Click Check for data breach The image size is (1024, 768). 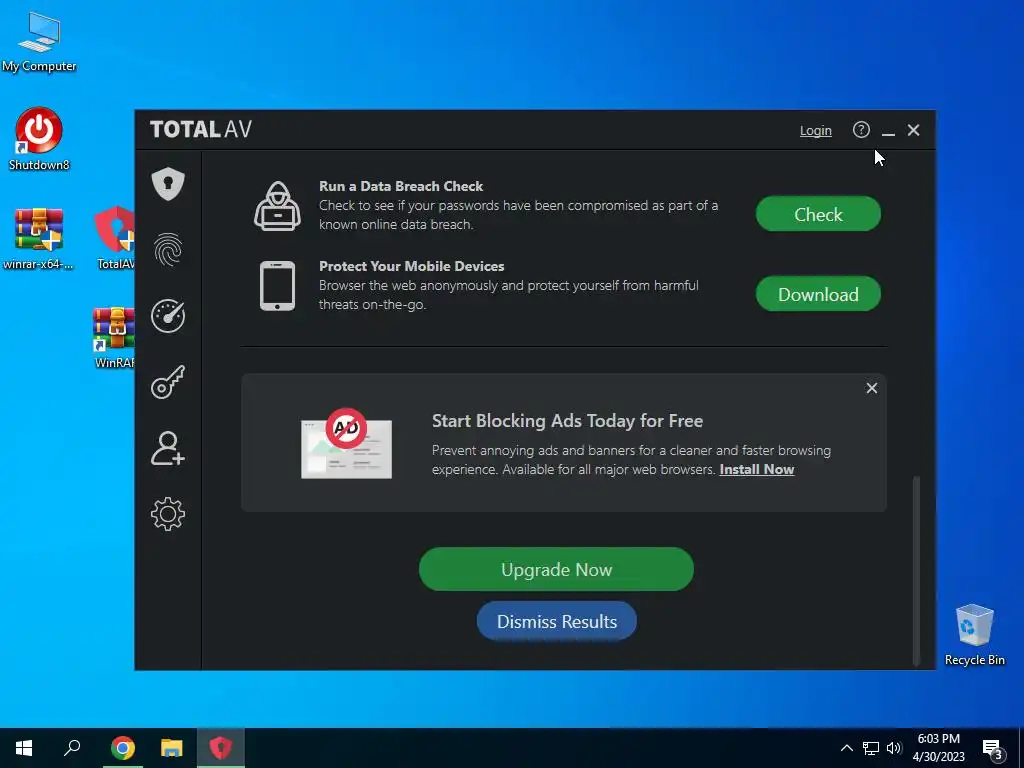coord(818,214)
